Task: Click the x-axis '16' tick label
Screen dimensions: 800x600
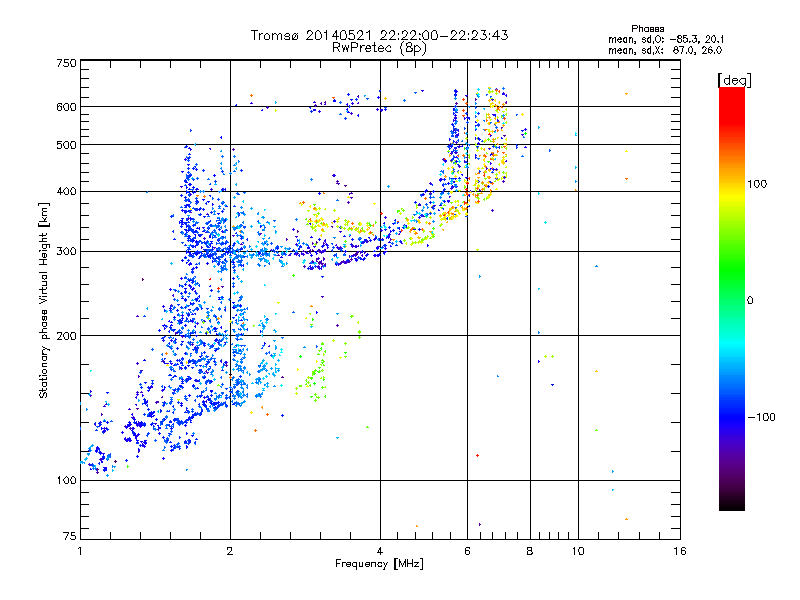Action: click(x=680, y=551)
